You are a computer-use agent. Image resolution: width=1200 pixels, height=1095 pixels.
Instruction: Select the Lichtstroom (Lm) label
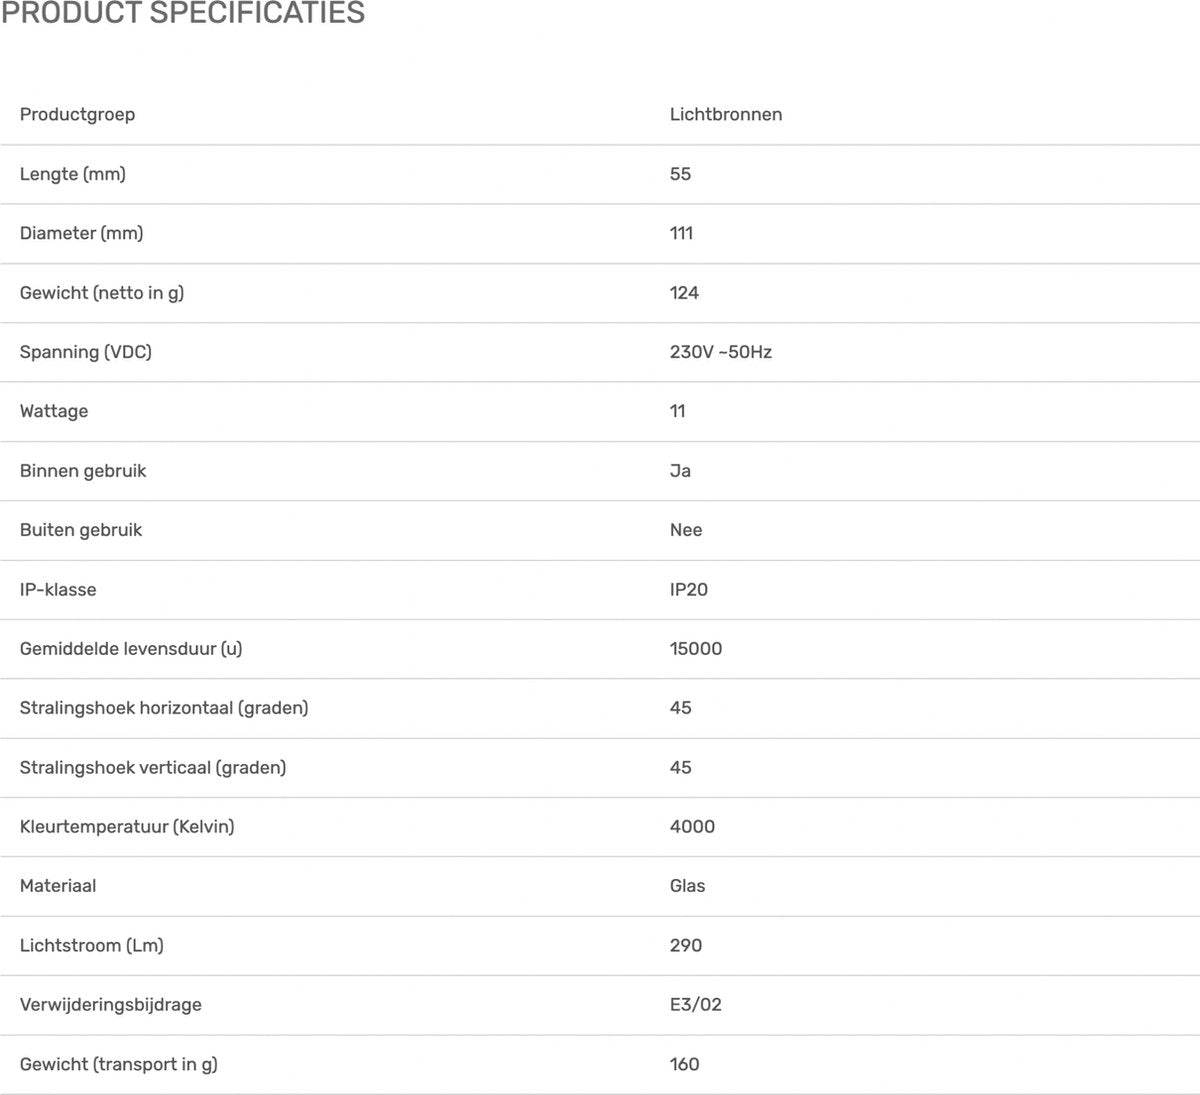coord(92,945)
